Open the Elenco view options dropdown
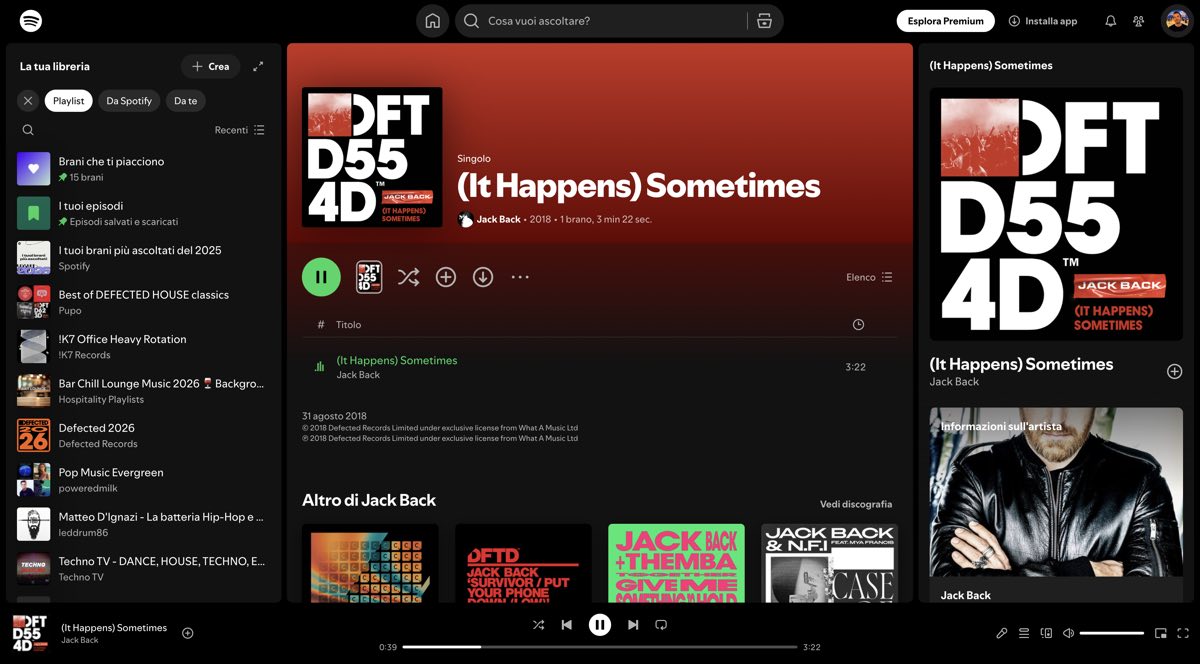The height and width of the screenshot is (664, 1200). point(869,277)
